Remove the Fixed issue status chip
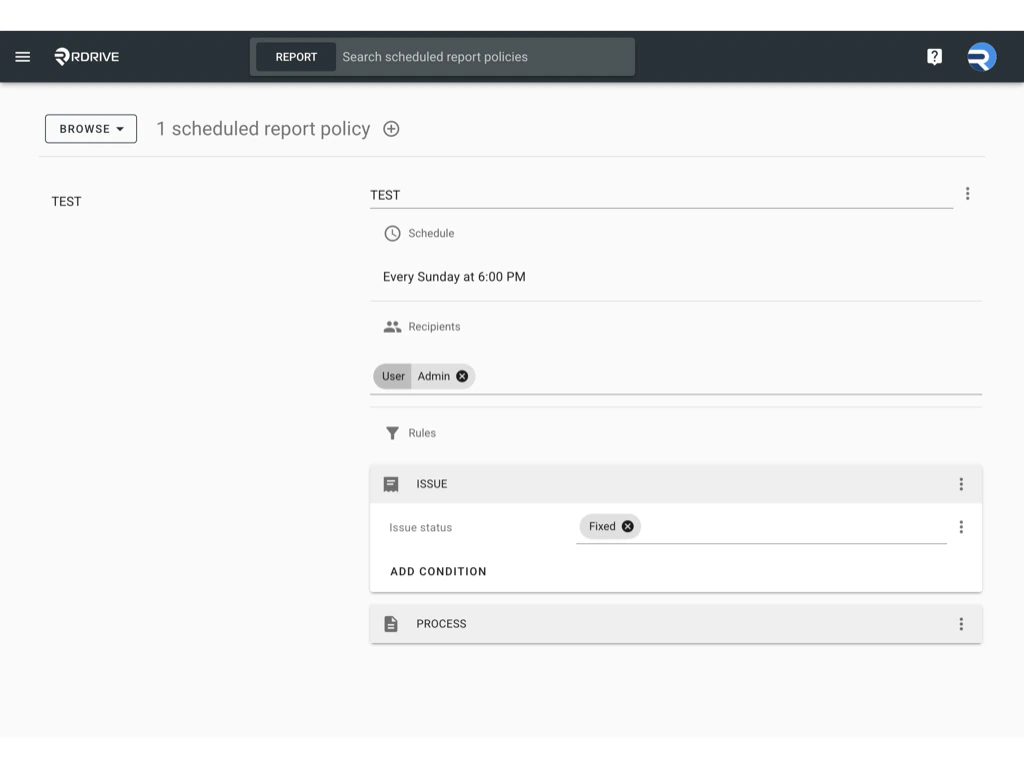The image size is (1024, 768). pos(627,525)
